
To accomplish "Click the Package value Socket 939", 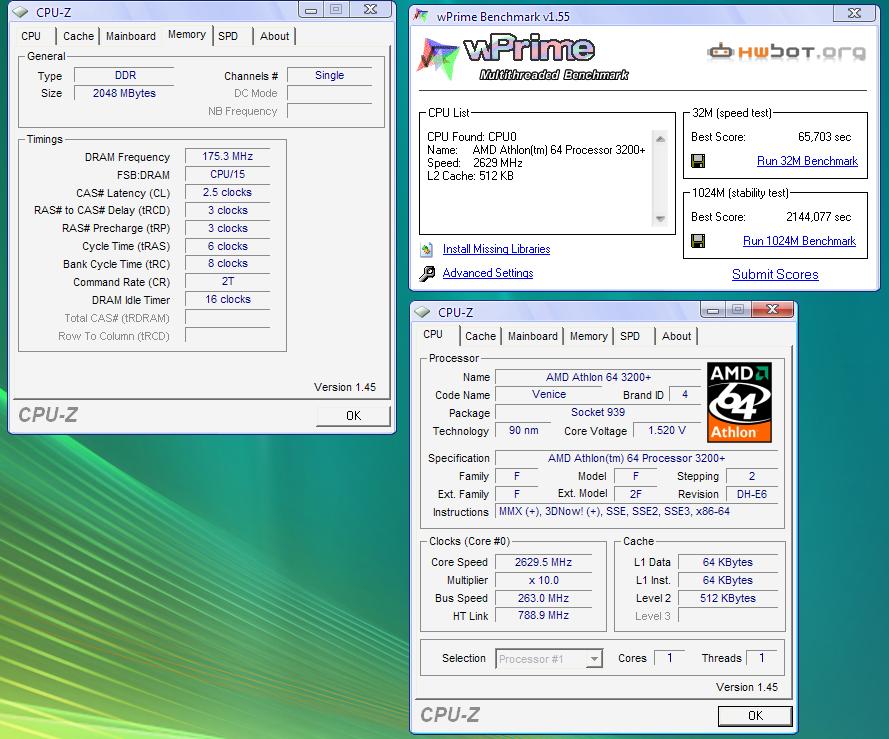I will point(598,412).
